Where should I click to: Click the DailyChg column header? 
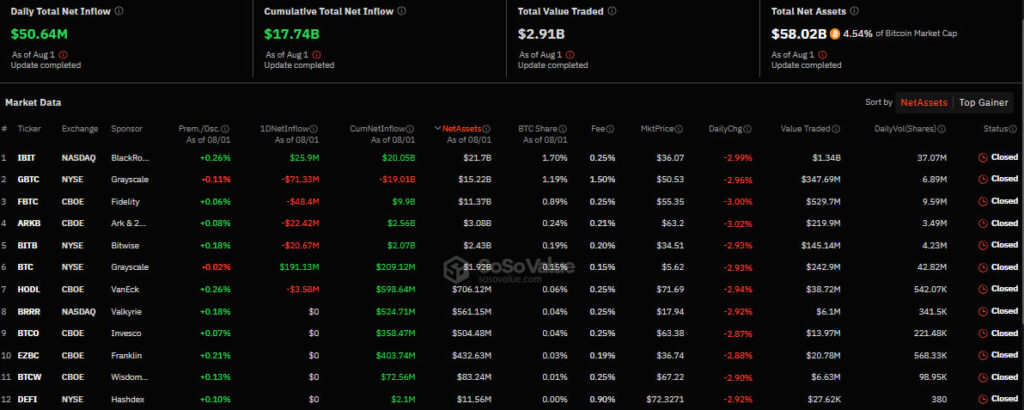point(726,129)
